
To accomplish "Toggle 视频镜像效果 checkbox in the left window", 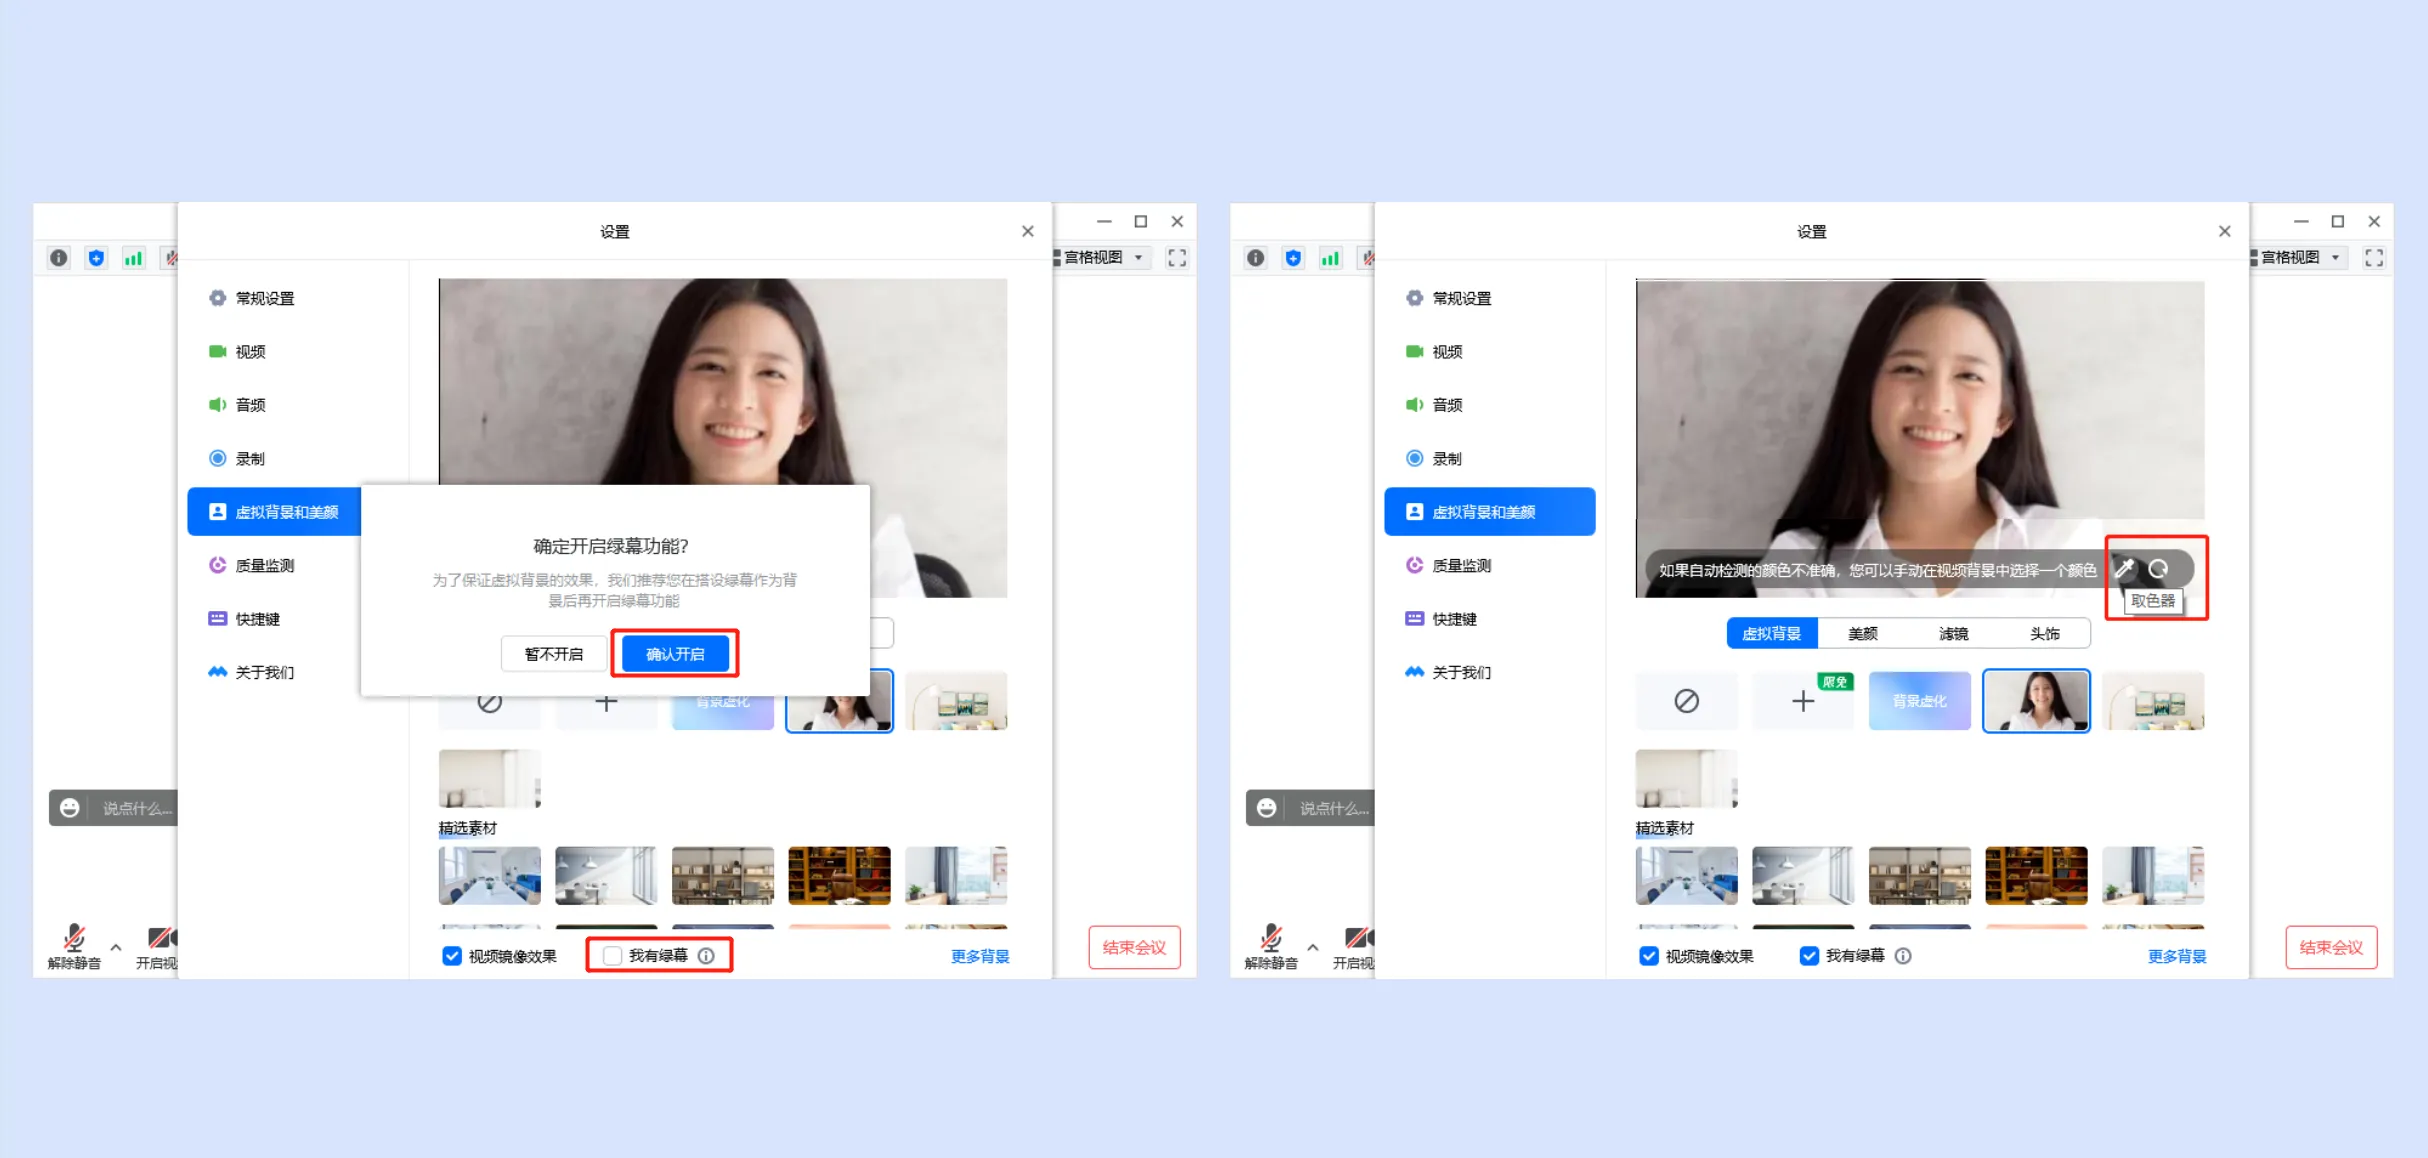I will pyautogui.click(x=452, y=956).
